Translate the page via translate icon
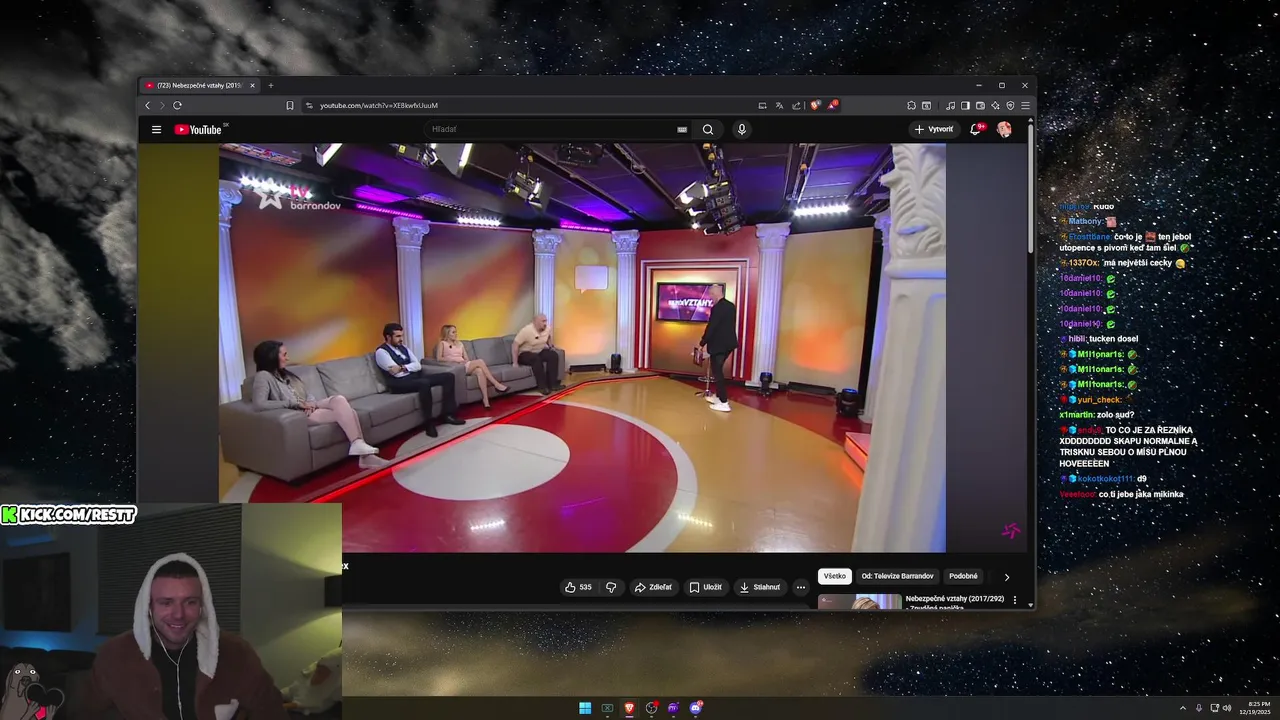The image size is (1280, 720). [779, 105]
